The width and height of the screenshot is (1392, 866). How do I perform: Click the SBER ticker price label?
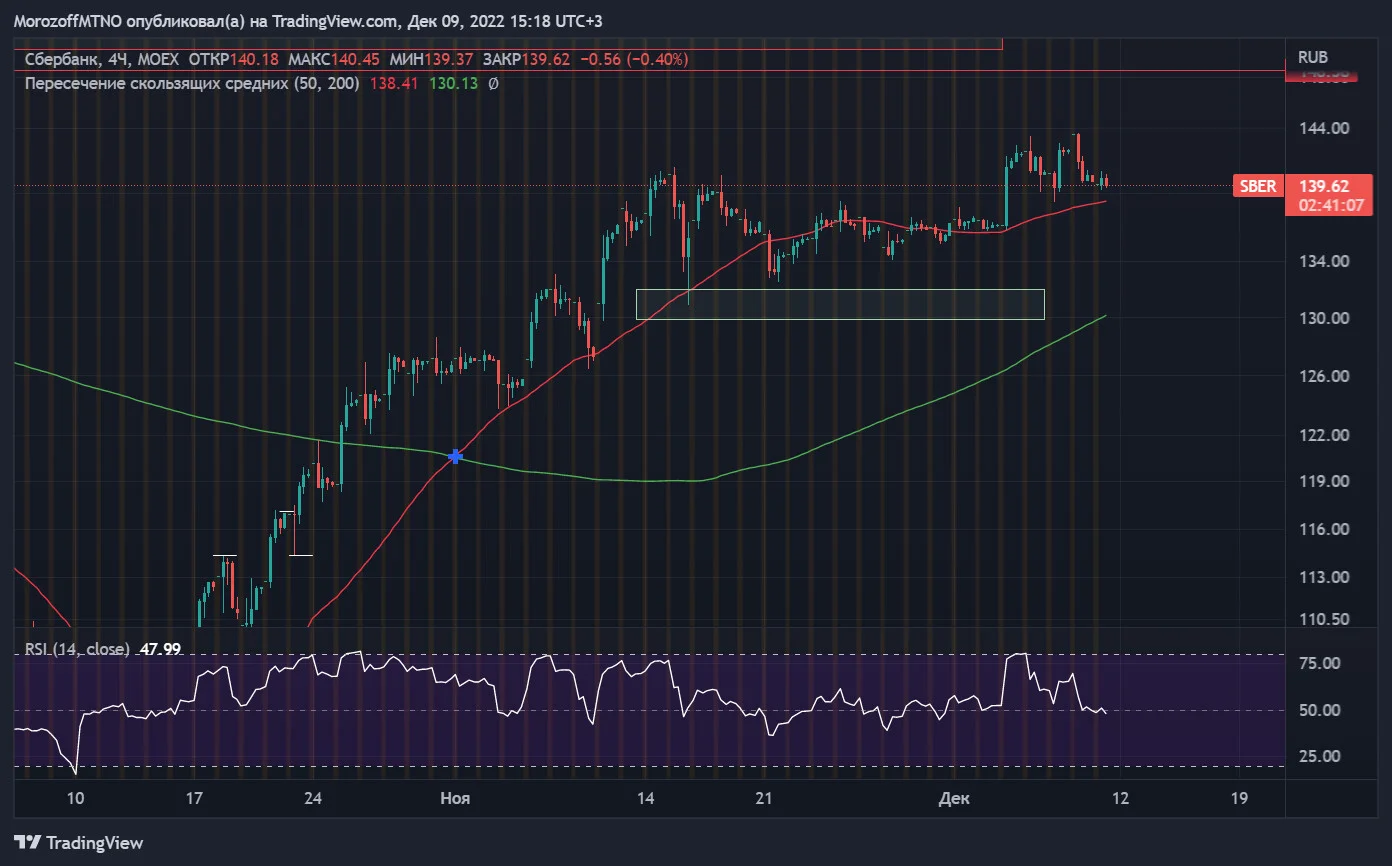[1258, 186]
